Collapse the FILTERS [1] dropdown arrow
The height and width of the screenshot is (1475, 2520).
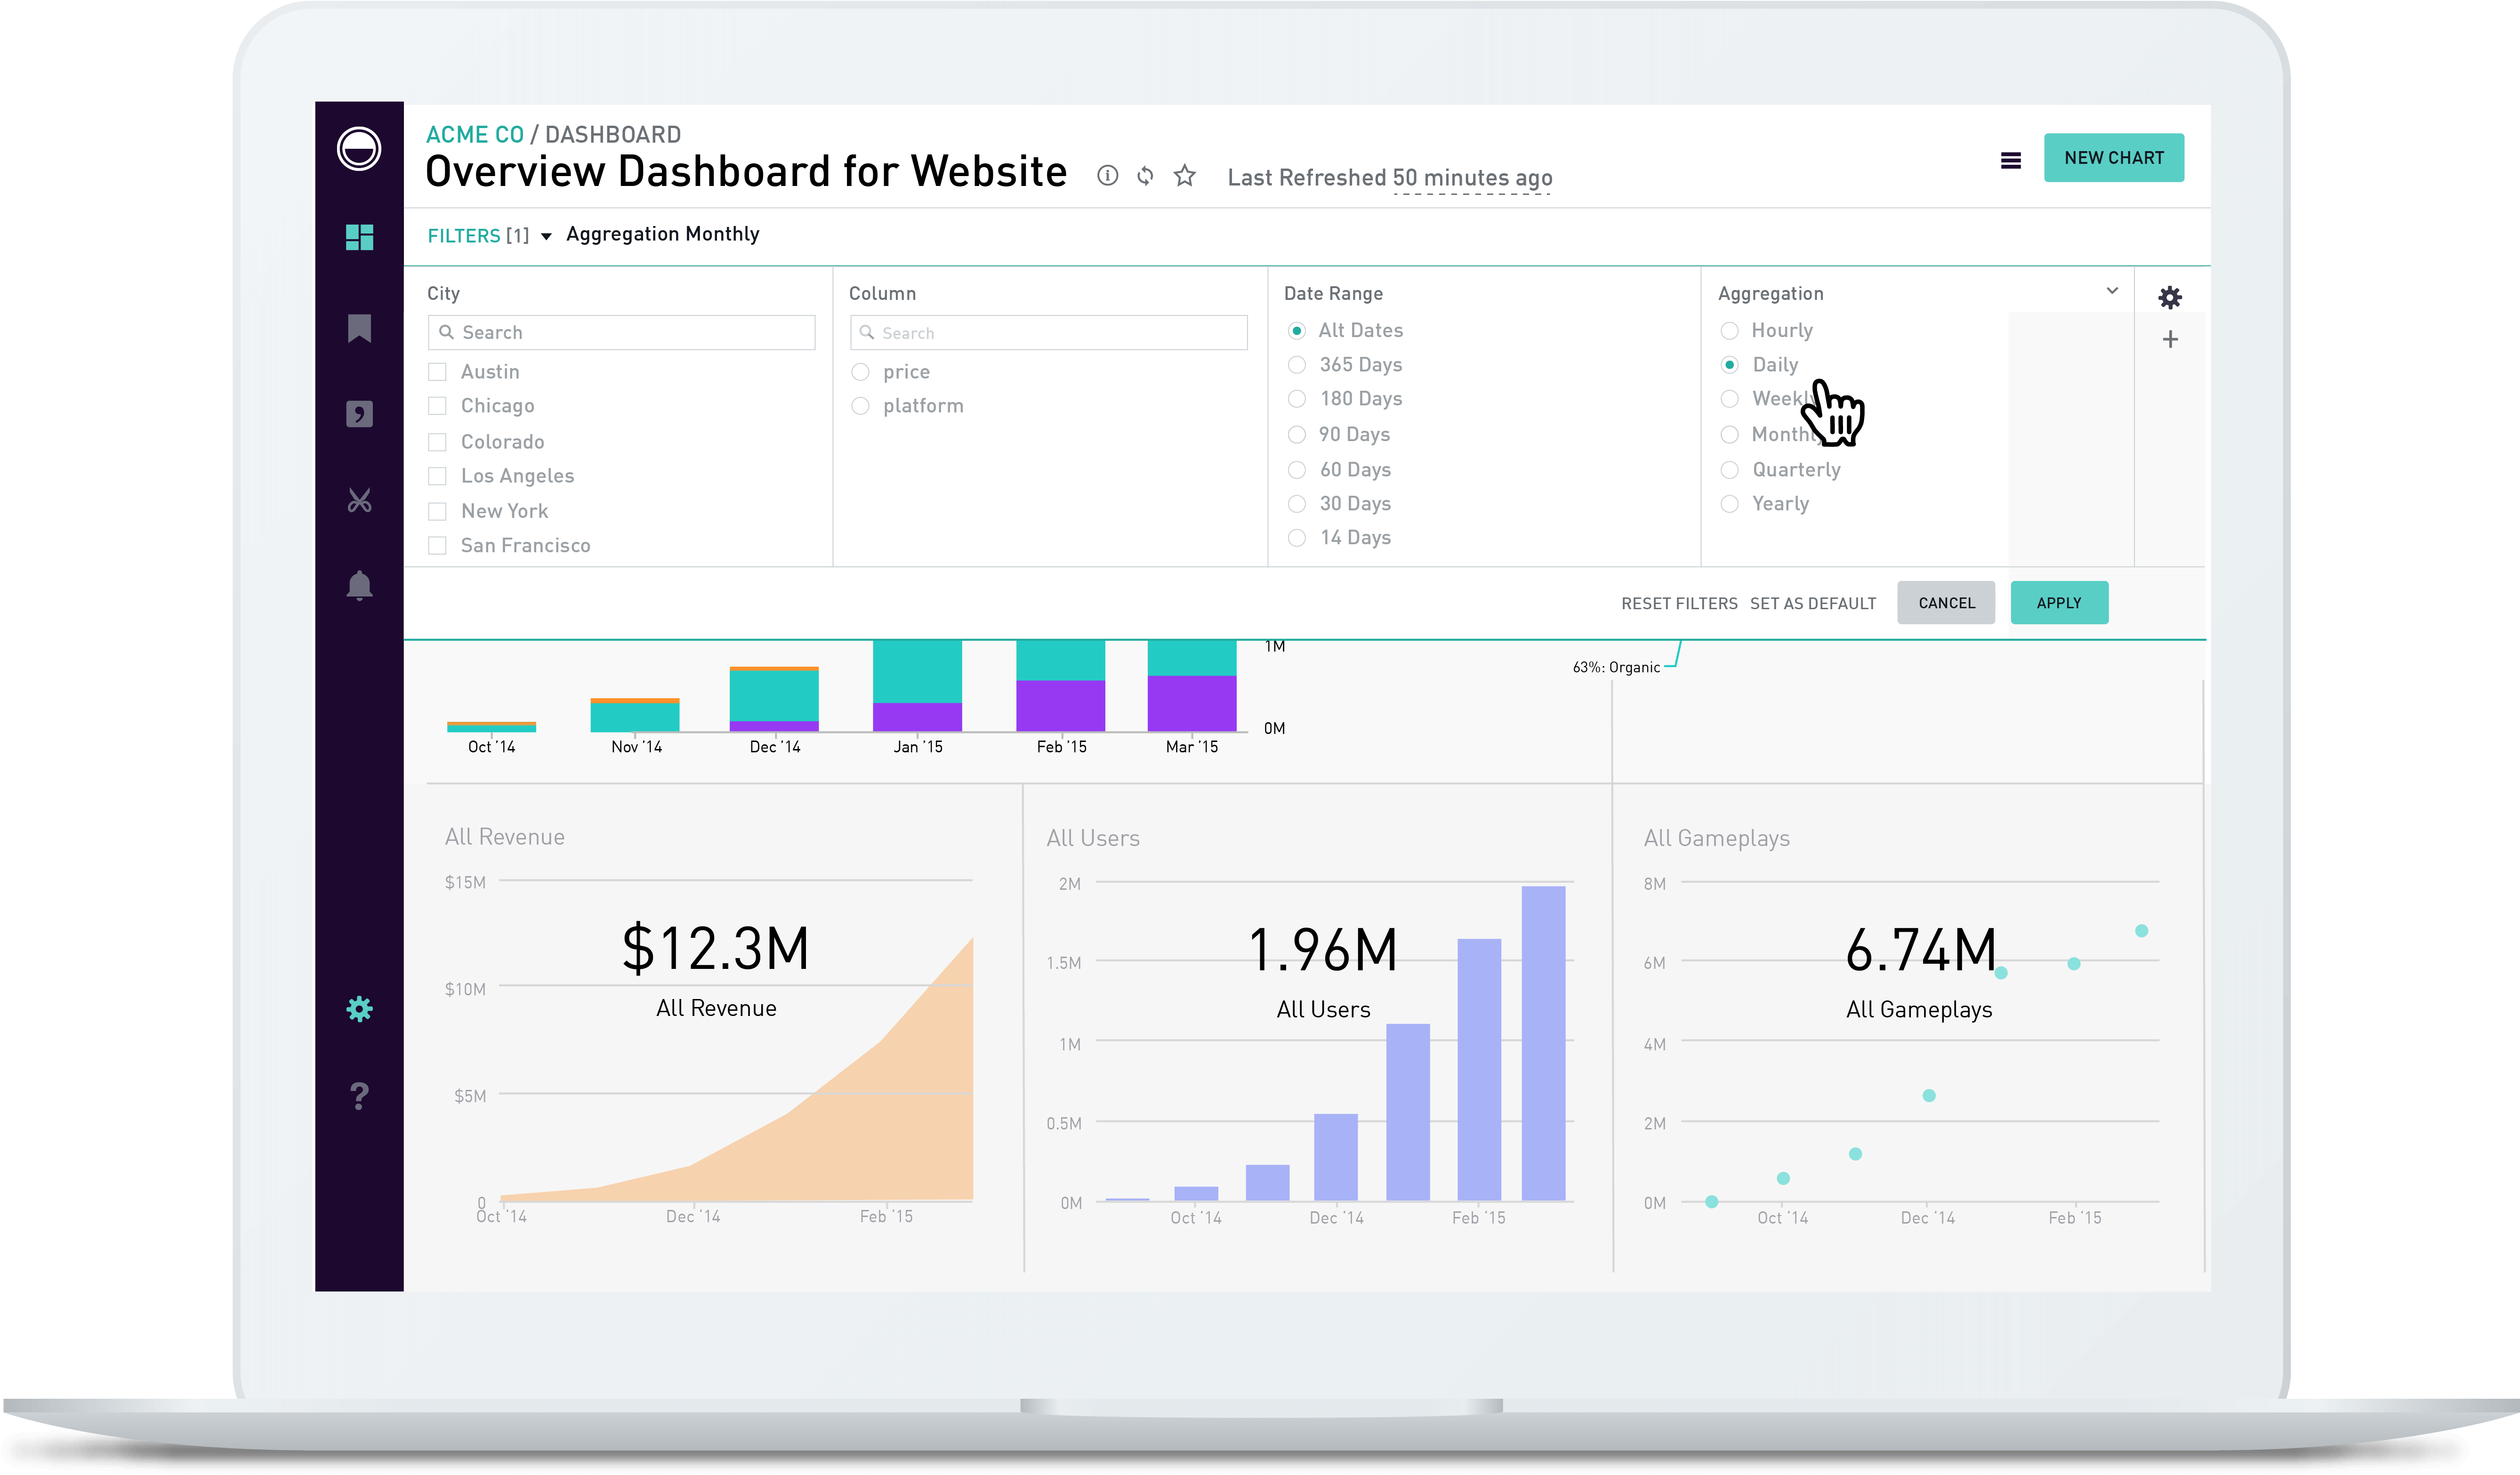(x=546, y=237)
